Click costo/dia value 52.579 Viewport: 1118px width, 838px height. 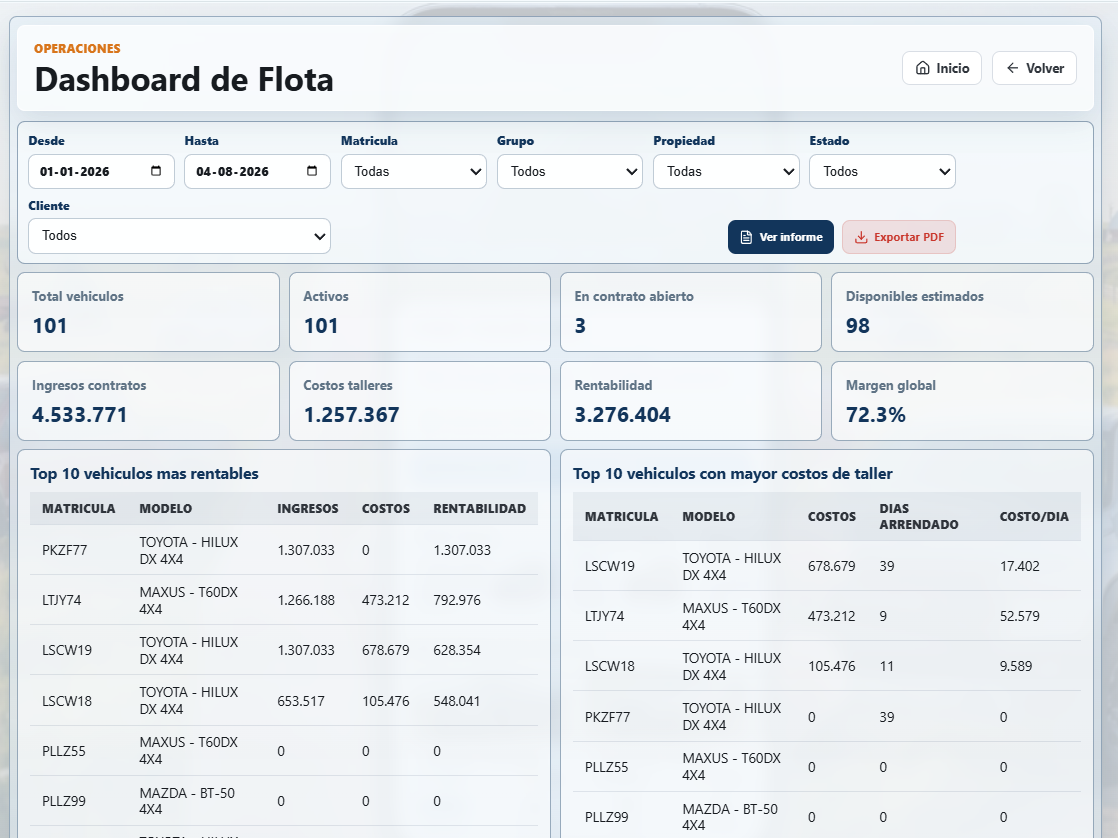tap(1020, 616)
